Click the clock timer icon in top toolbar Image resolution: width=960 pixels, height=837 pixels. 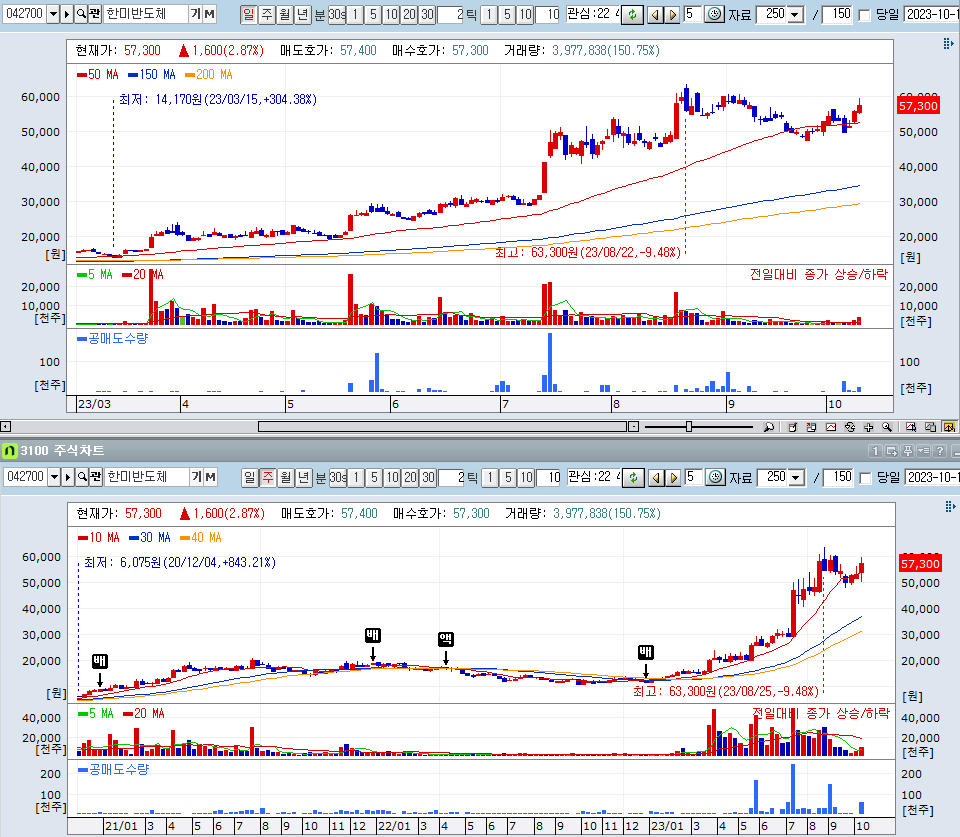tap(714, 14)
